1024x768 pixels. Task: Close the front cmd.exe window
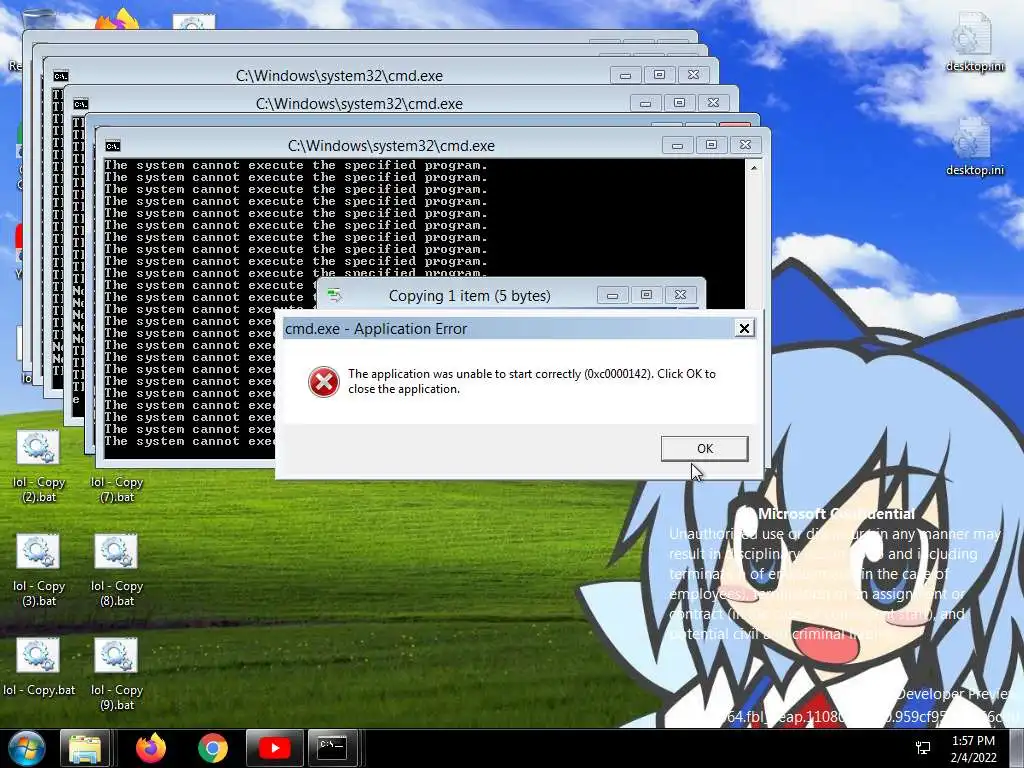click(x=745, y=145)
